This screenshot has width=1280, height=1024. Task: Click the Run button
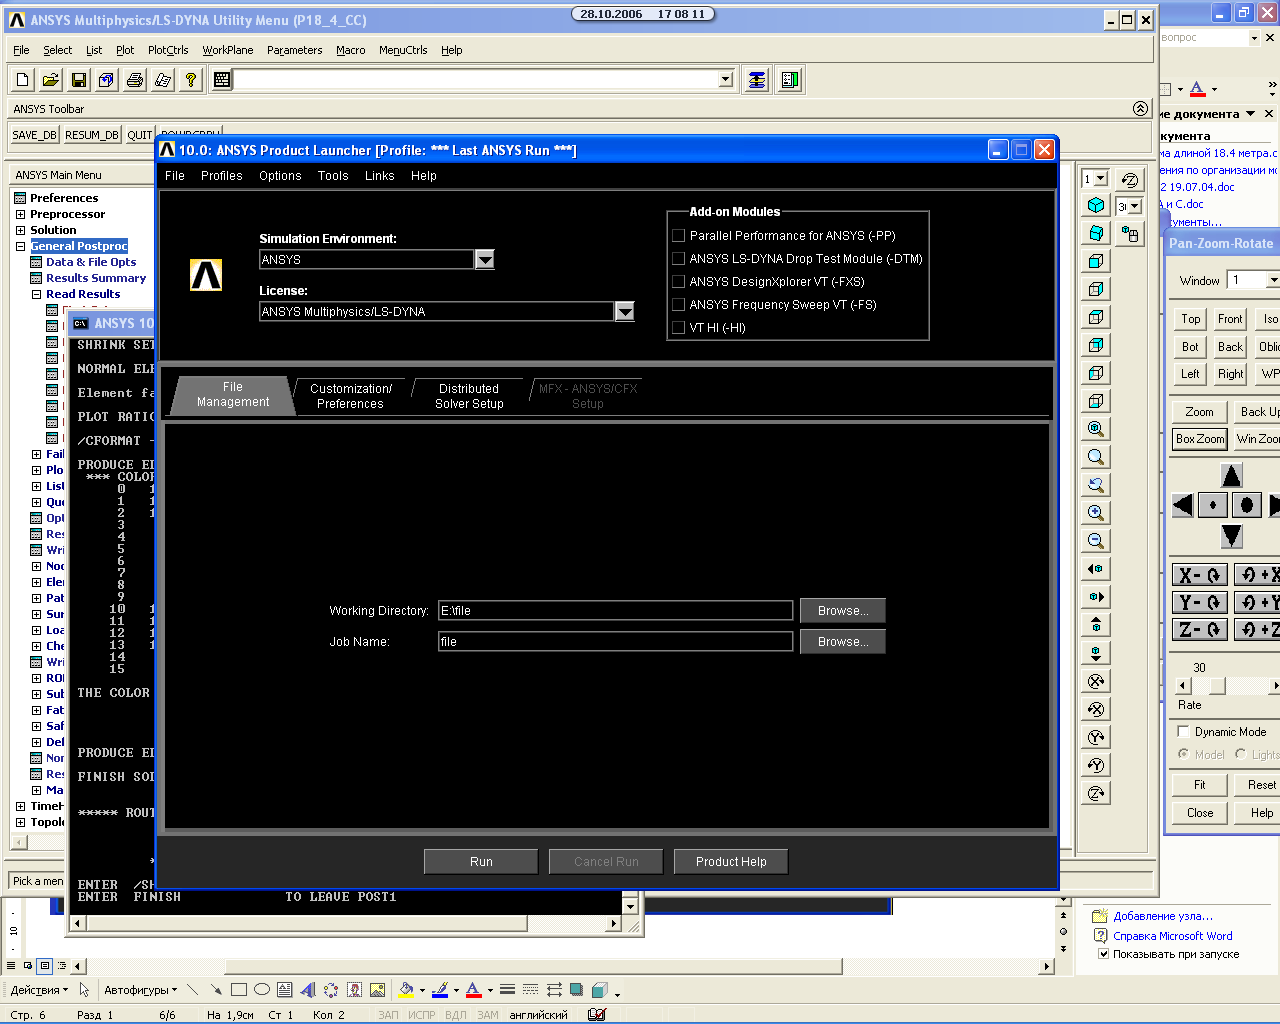click(481, 862)
